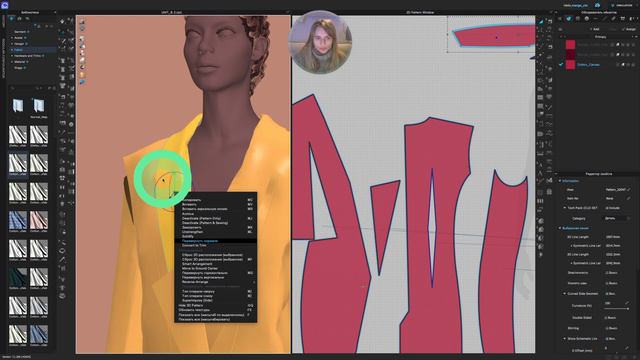Expand the Hanger library category
Viewport: 640px width, 360px height.
[x=12, y=44]
